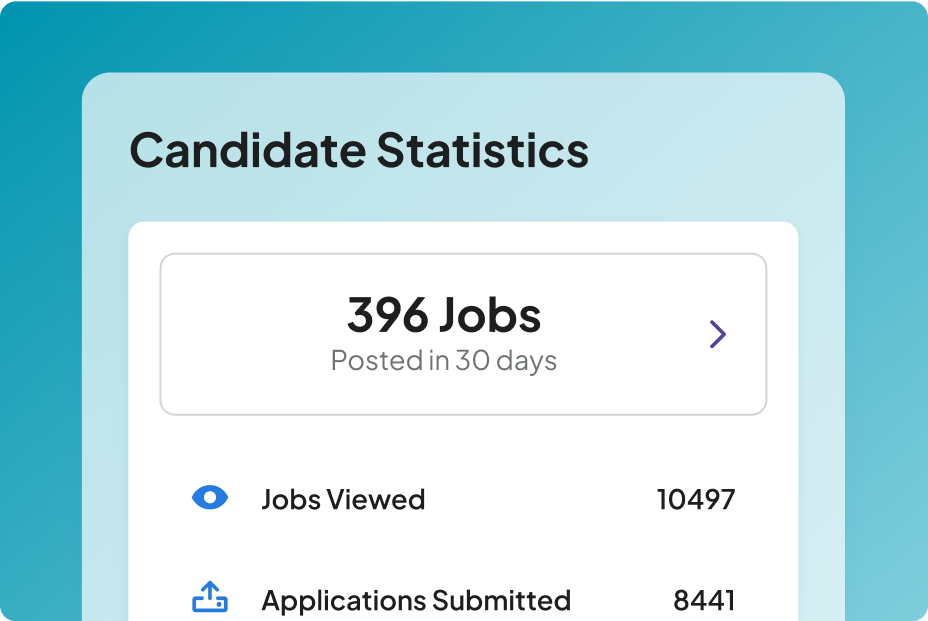Click the word "Candidate" in the title
Screen dimensions: 928x621
[x=247, y=150]
